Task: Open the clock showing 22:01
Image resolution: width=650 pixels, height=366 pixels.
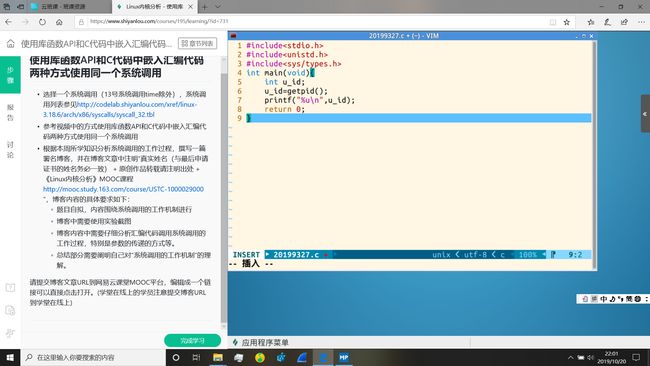Action: [612, 357]
